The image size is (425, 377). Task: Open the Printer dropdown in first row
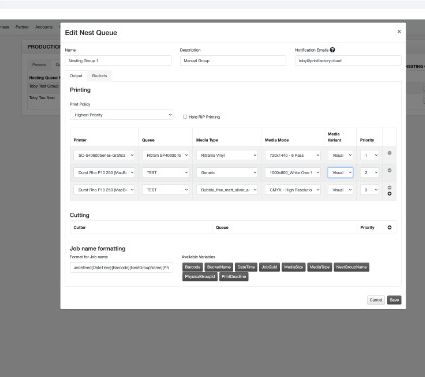point(104,155)
